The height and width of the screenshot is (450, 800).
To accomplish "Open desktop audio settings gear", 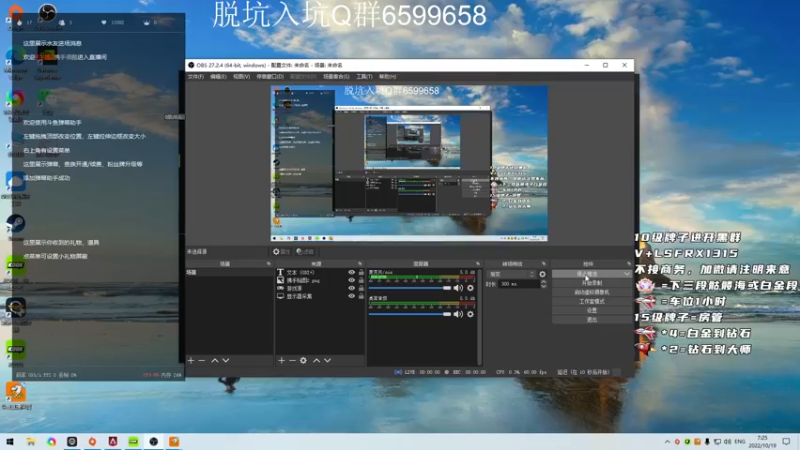I will (x=470, y=314).
